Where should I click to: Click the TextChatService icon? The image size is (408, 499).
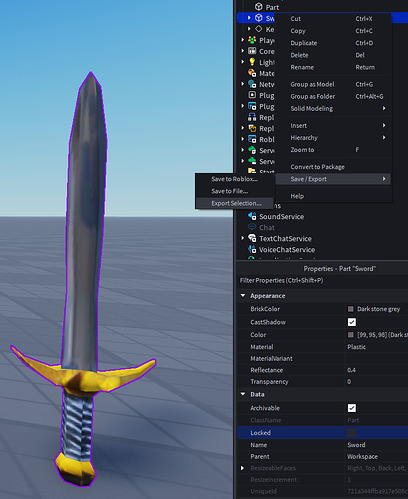pyautogui.click(x=252, y=238)
